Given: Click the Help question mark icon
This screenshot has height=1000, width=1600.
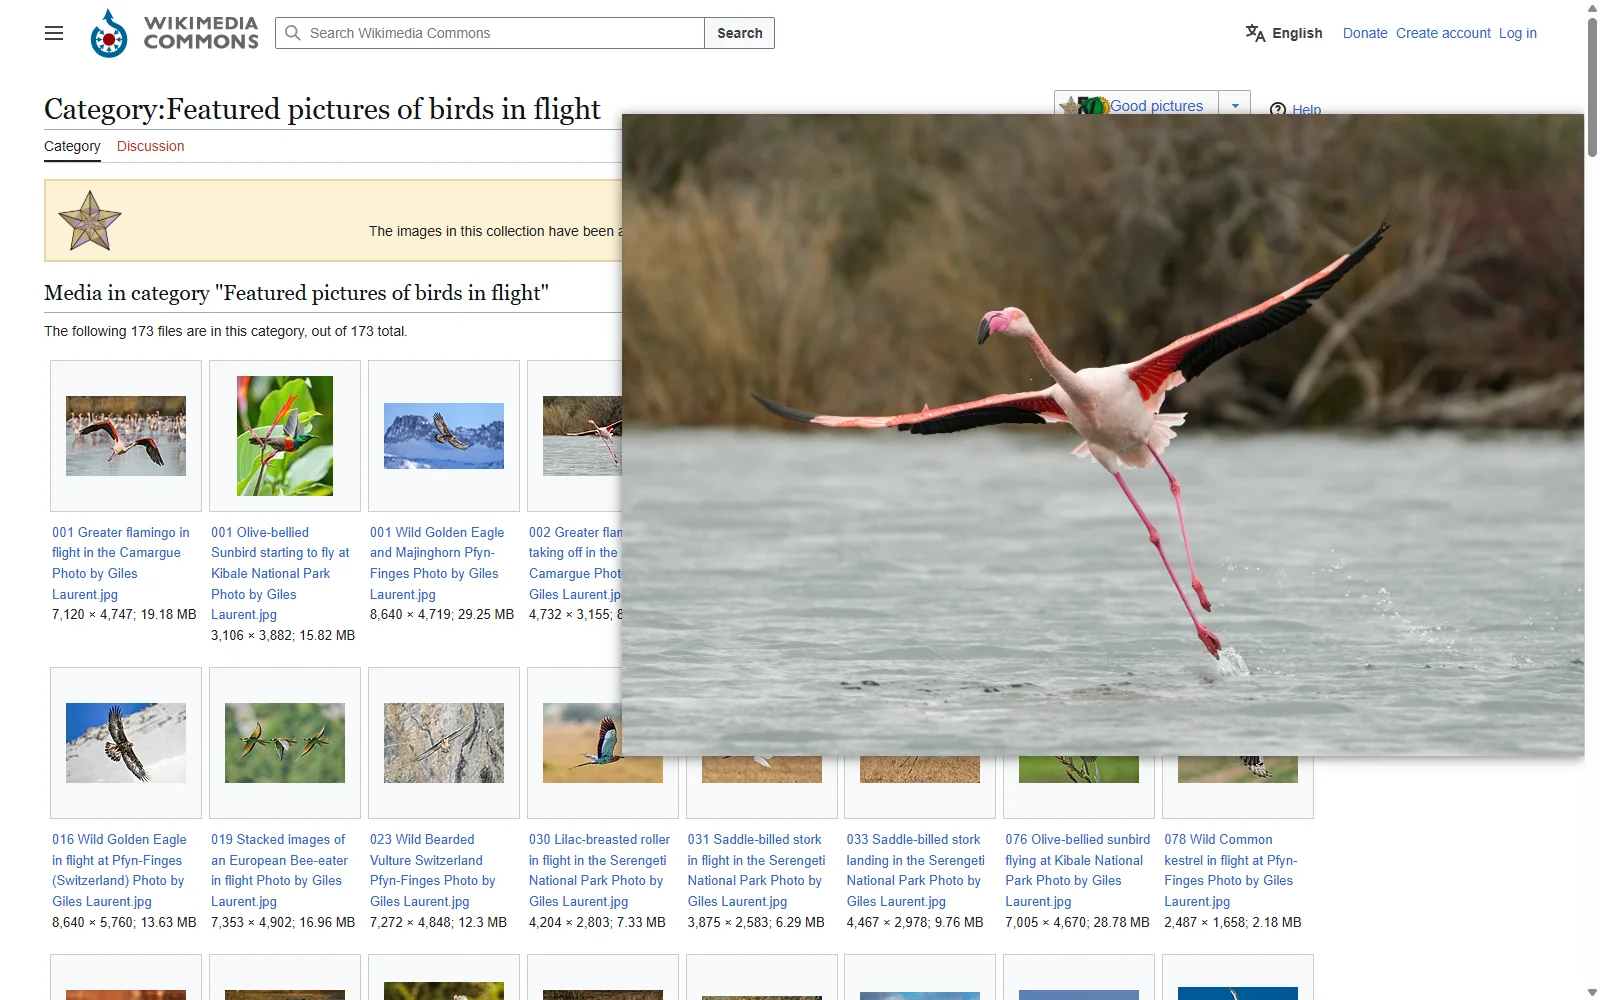Looking at the screenshot, I should [1277, 108].
